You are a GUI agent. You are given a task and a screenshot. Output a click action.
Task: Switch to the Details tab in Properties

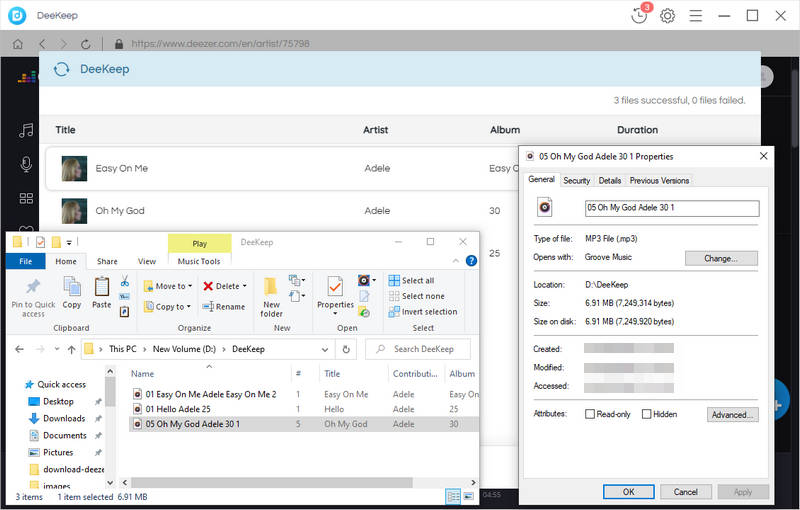point(610,181)
